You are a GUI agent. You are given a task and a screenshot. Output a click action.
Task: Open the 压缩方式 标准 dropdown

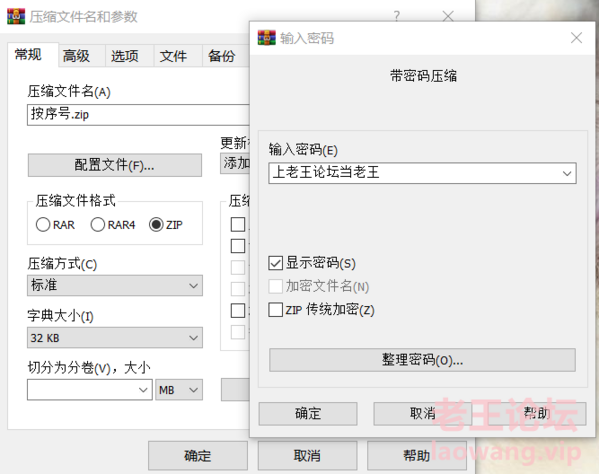coord(115,285)
